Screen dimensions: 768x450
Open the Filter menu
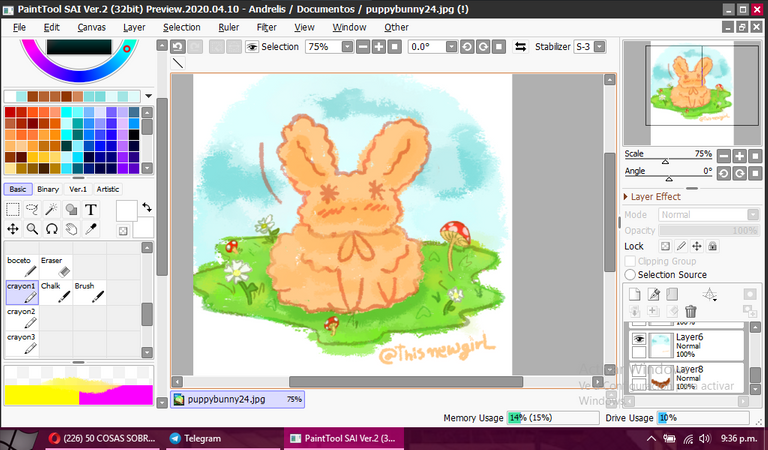click(267, 27)
